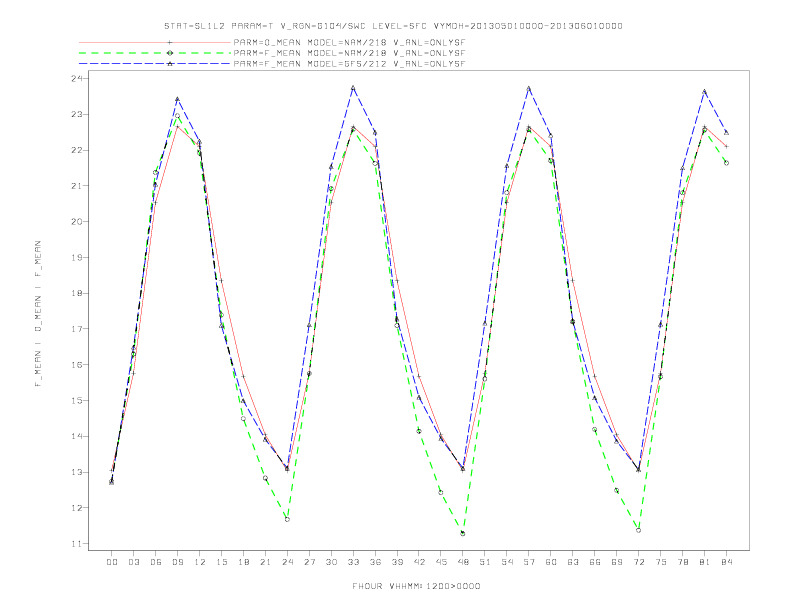Click y-axis tick label 18
792x612 pixels.
tap(76, 293)
